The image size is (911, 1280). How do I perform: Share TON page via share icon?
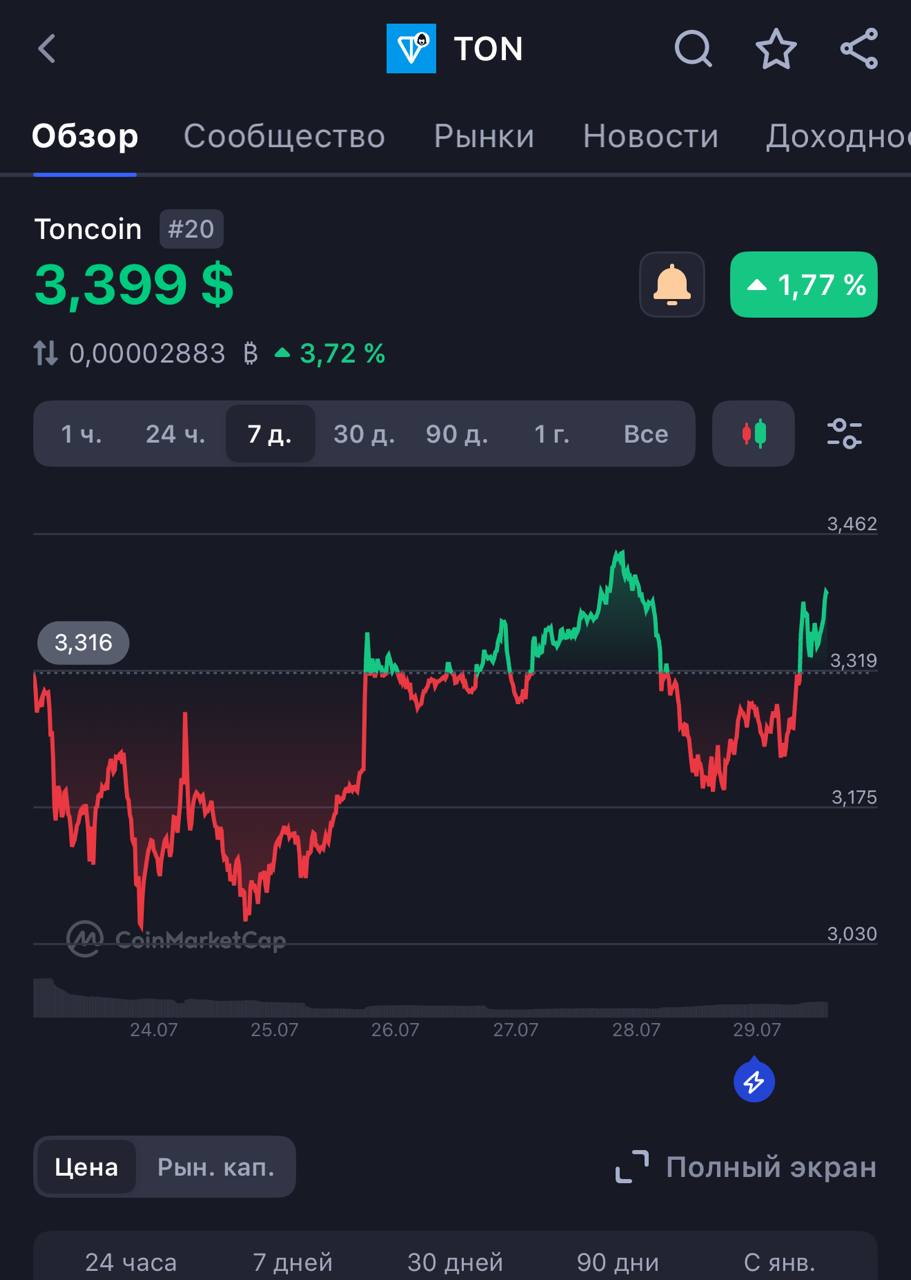tap(859, 49)
